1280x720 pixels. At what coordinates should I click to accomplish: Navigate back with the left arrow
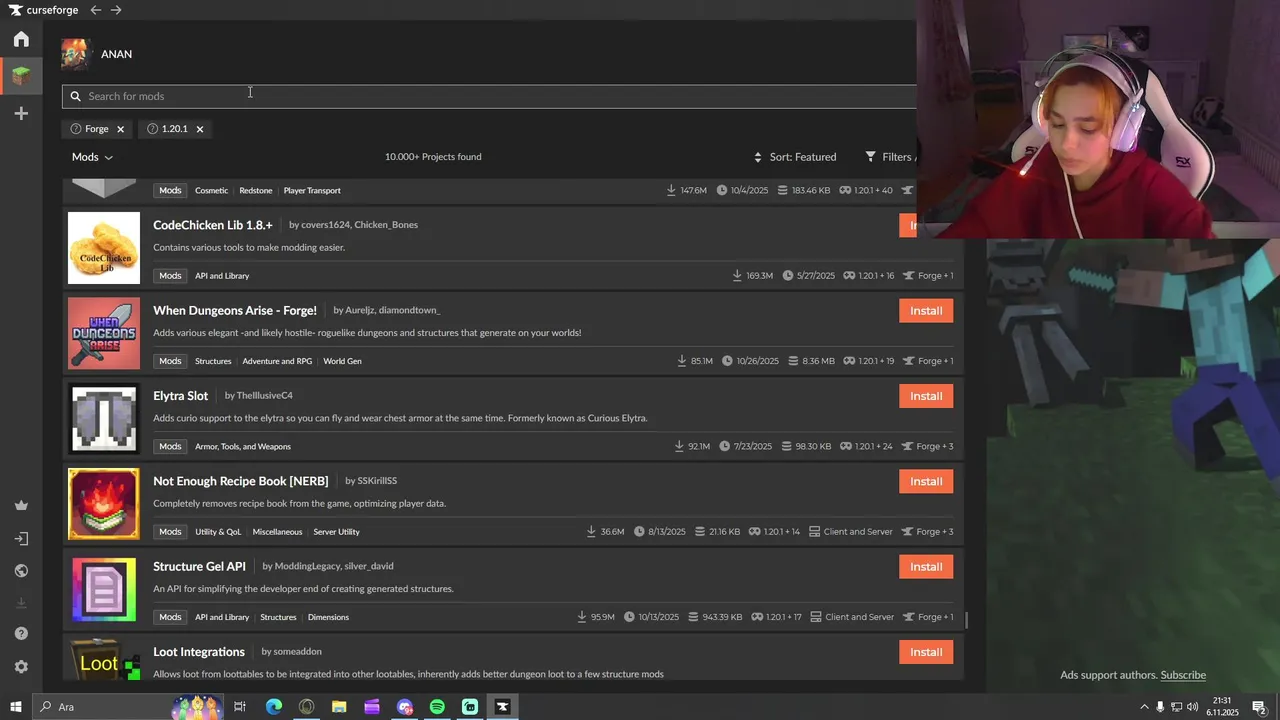pyautogui.click(x=95, y=10)
